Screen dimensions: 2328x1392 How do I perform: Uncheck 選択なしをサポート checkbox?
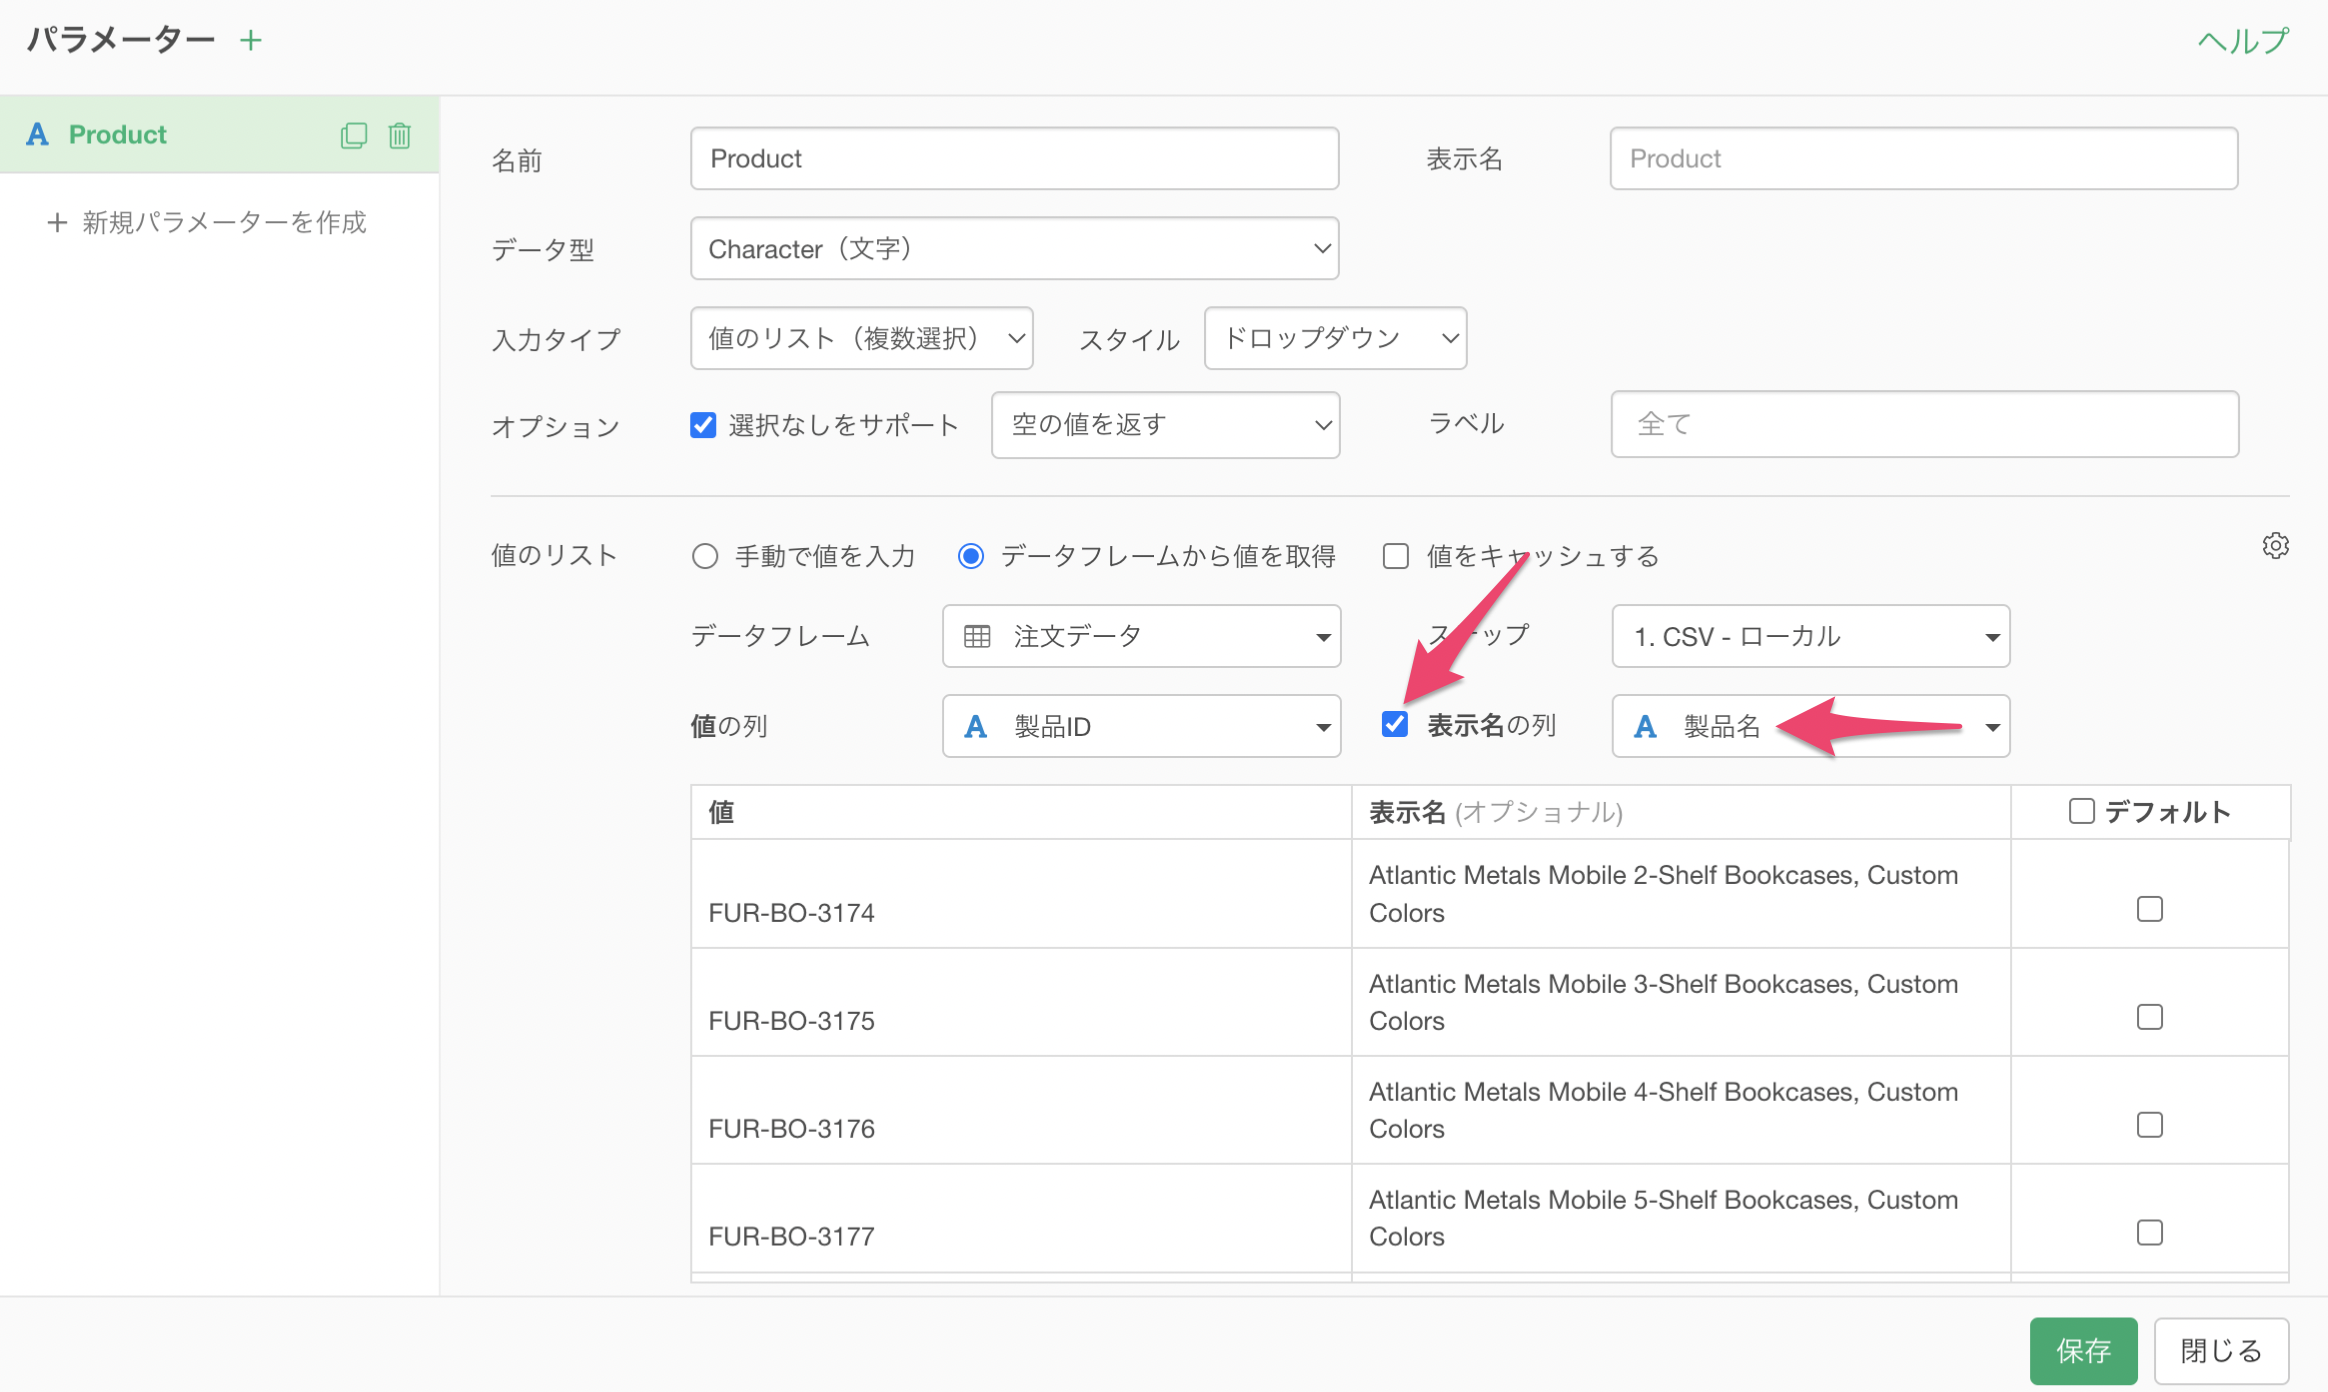(703, 425)
